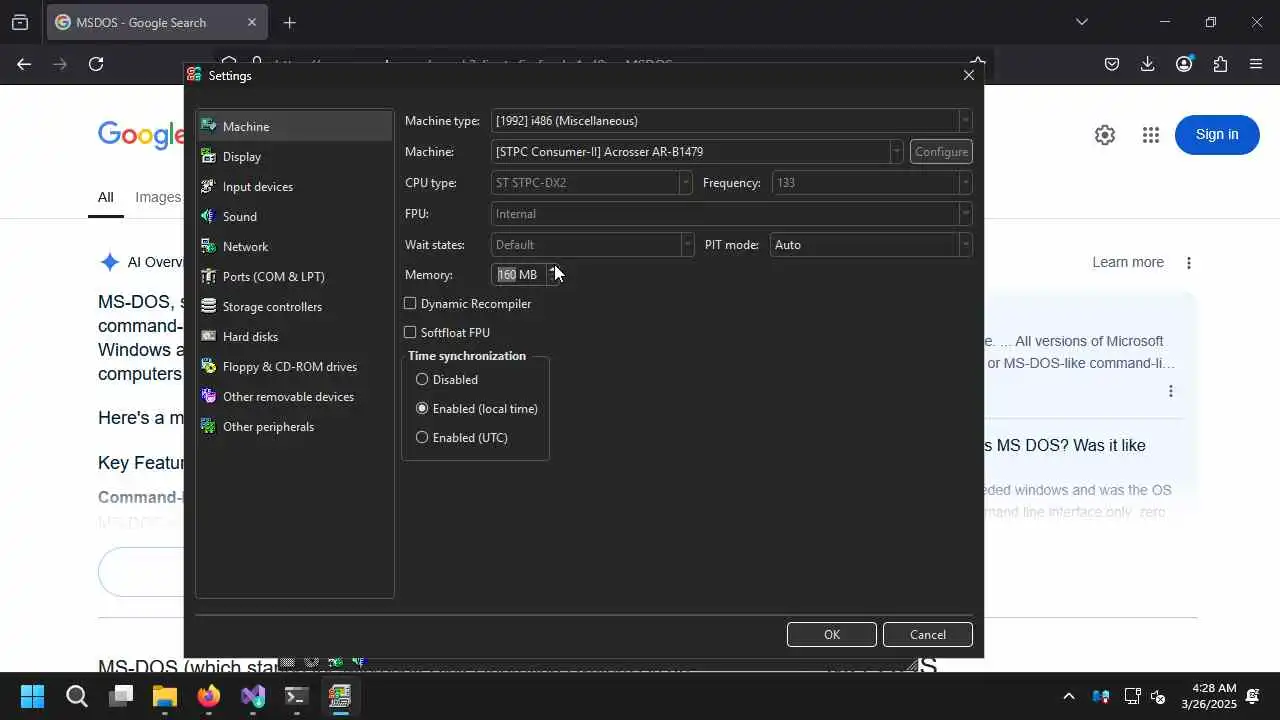Select Enabled (local time) synchronization

click(422, 408)
